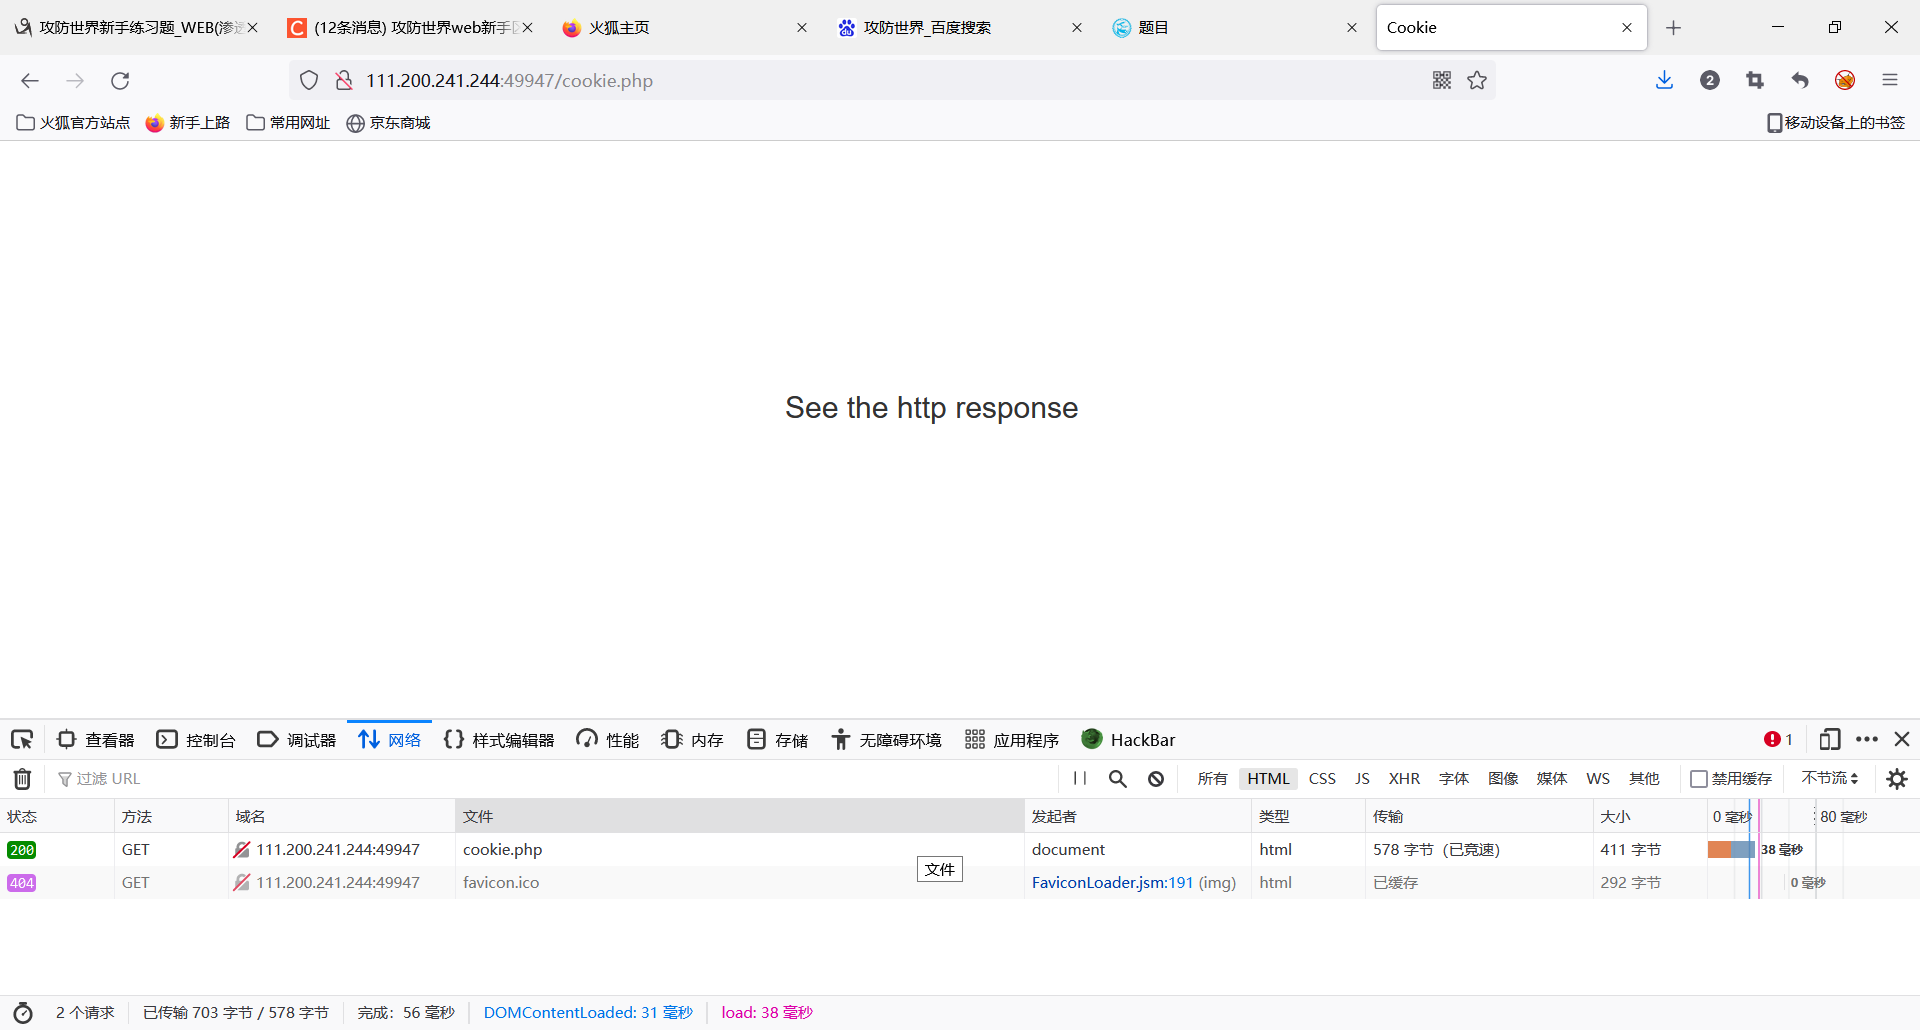Open the 存储 storage tab
Viewport: 1920px width, 1030px height.
[x=777, y=739]
